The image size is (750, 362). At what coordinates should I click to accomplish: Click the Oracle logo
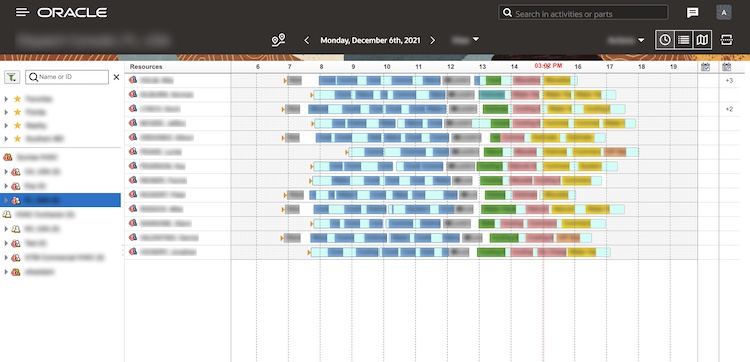[72, 13]
